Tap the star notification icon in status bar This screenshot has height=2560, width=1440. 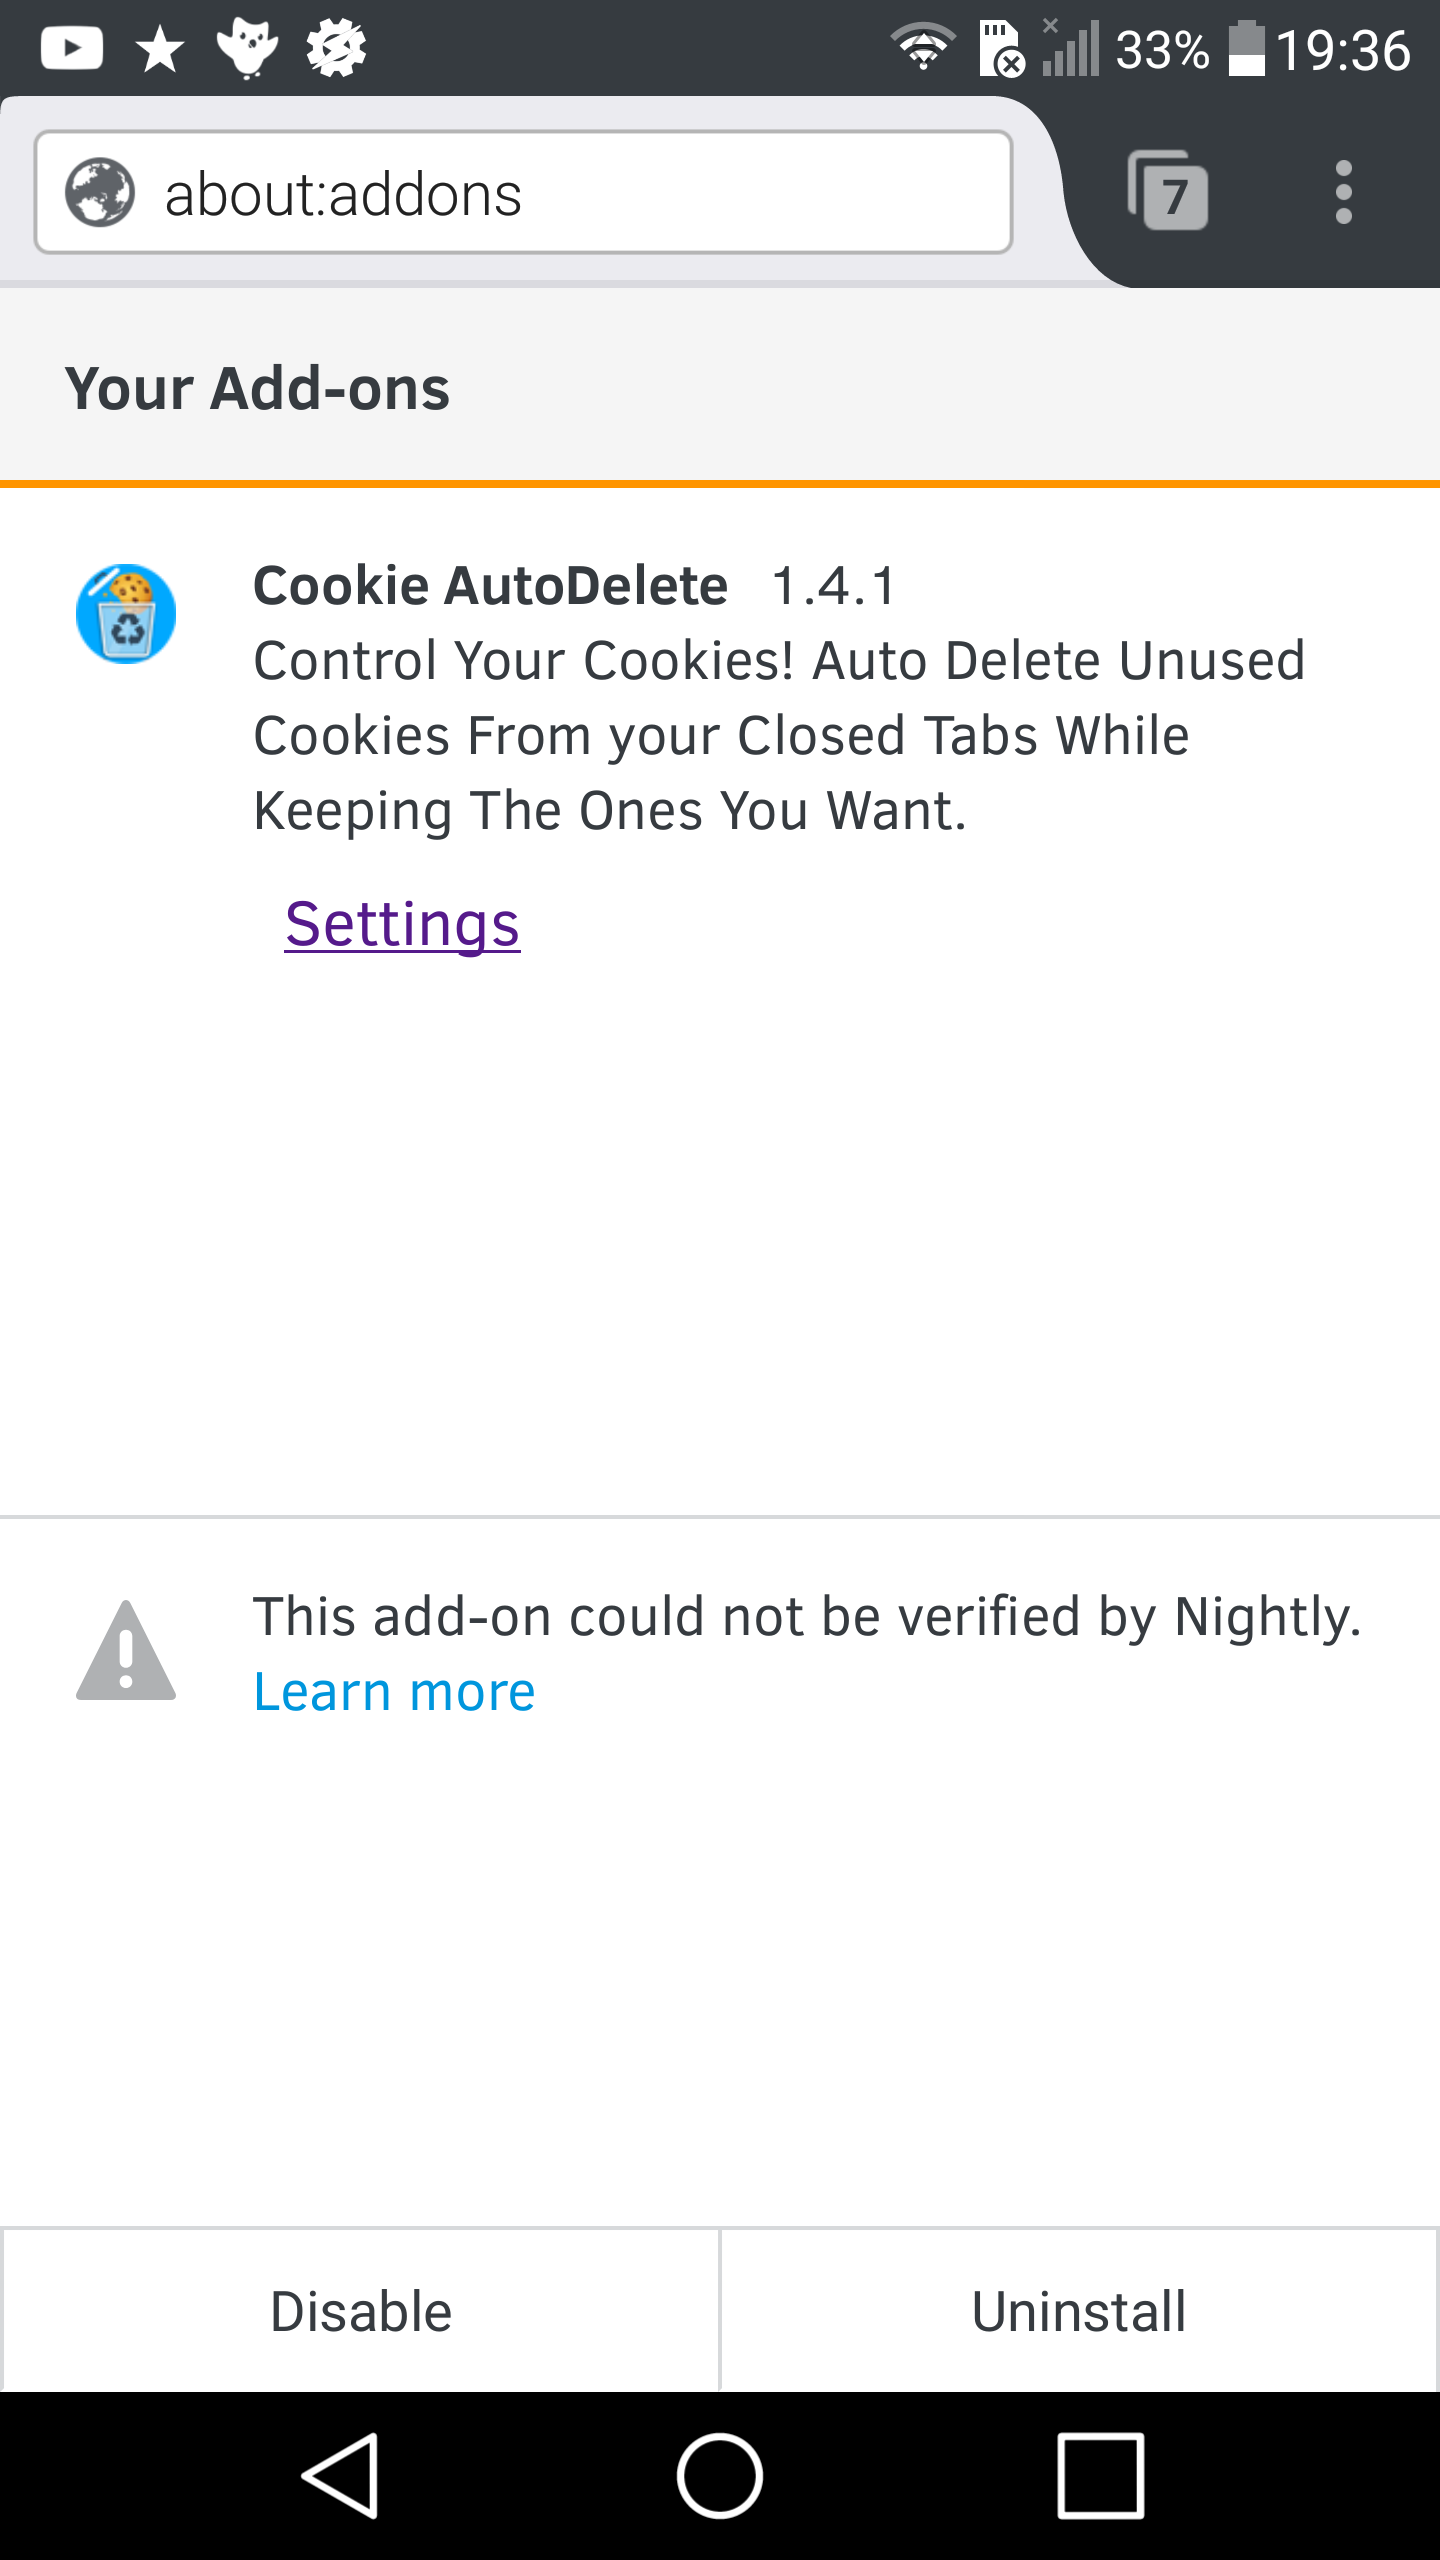coord(160,49)
